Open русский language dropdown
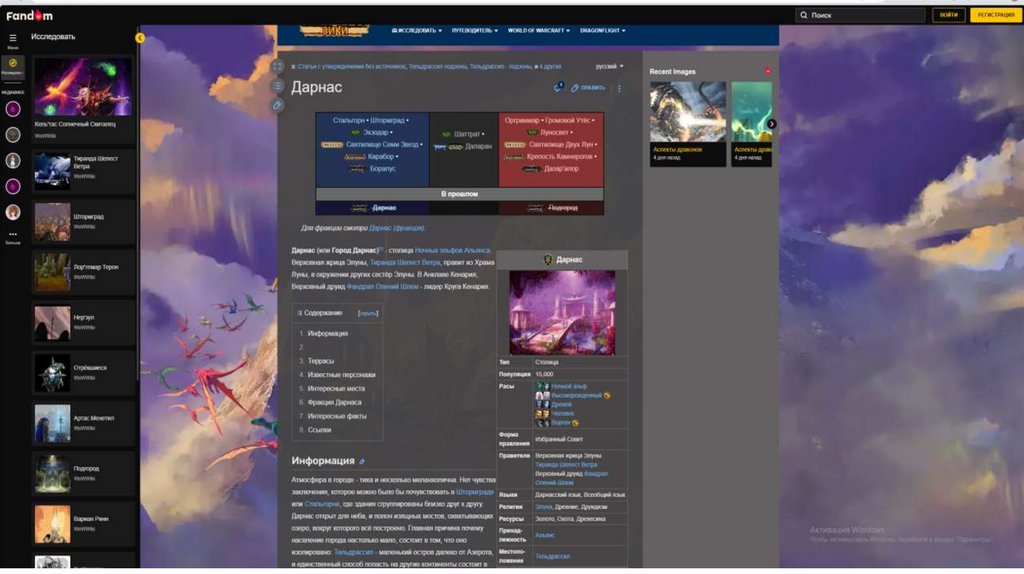Image resolution: width=1024 pixels, height=574 pixels. pos(609,67)
